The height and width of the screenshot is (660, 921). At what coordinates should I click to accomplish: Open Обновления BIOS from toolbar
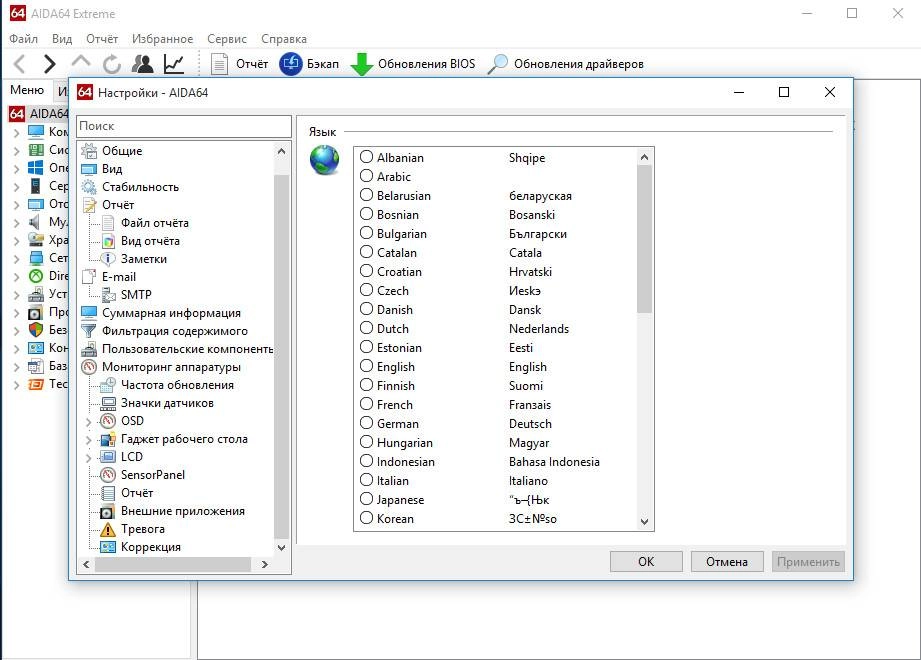413,63
